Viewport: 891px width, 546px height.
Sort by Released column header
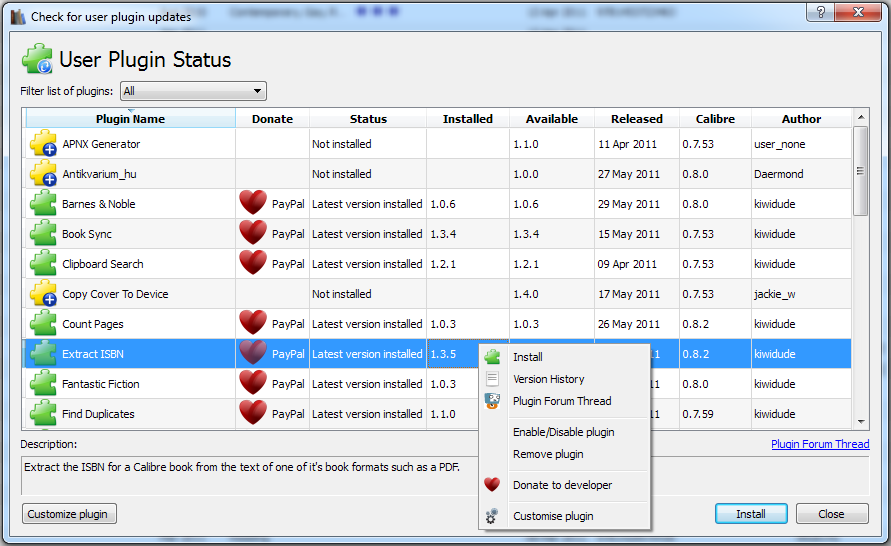pos(637,119)
